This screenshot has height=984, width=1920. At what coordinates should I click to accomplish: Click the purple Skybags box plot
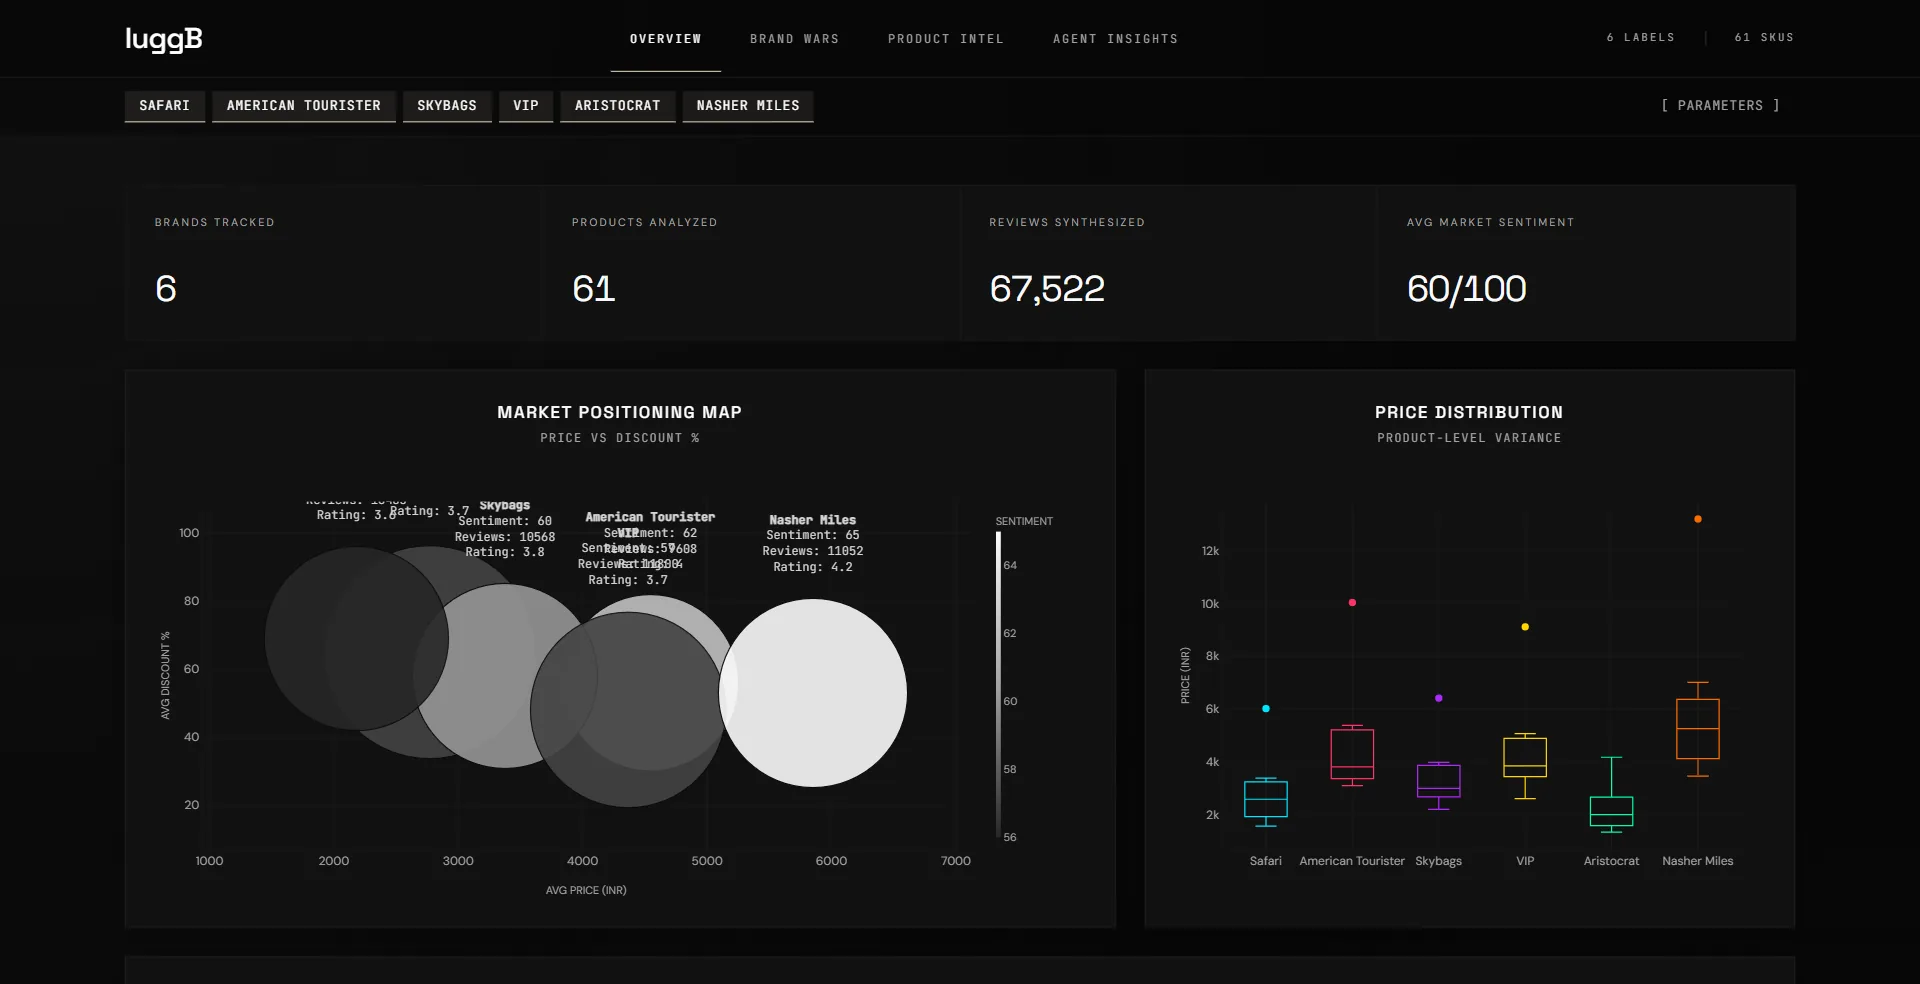coord(1439,784)
